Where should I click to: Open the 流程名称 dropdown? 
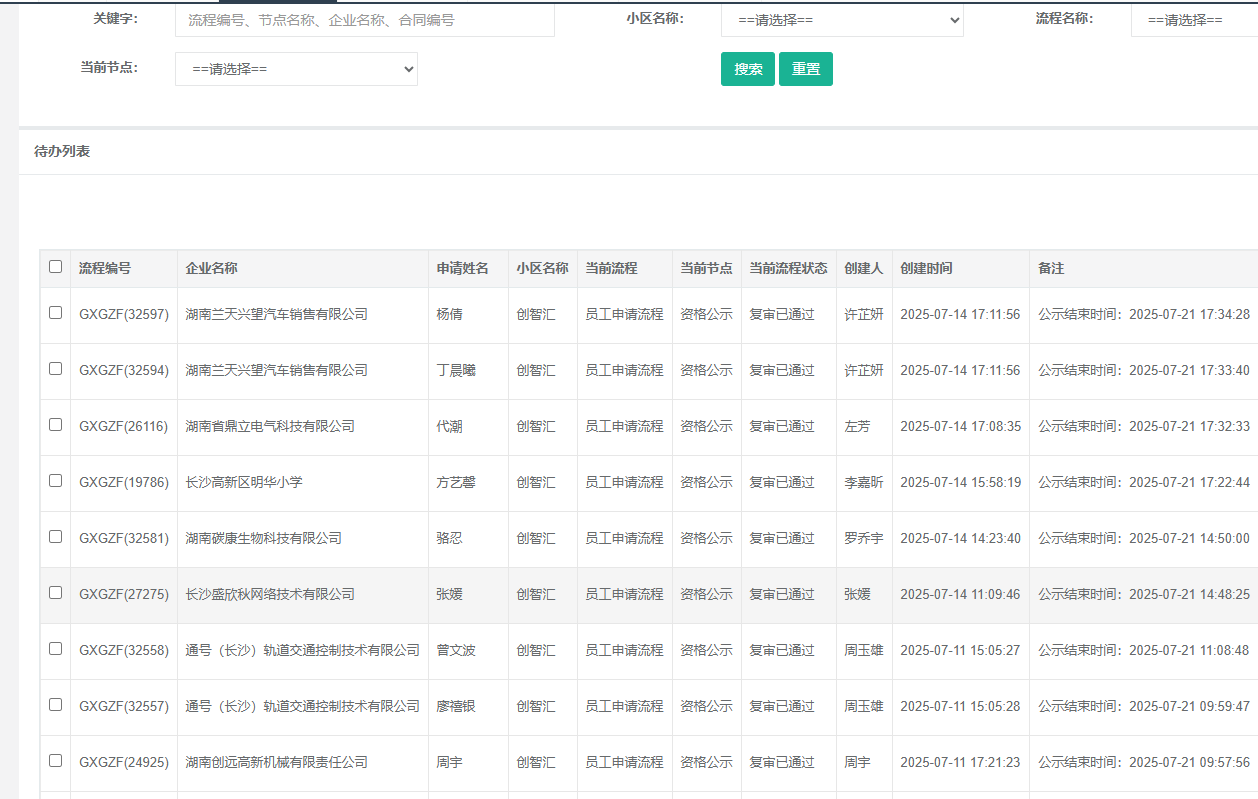point(1193,20)
